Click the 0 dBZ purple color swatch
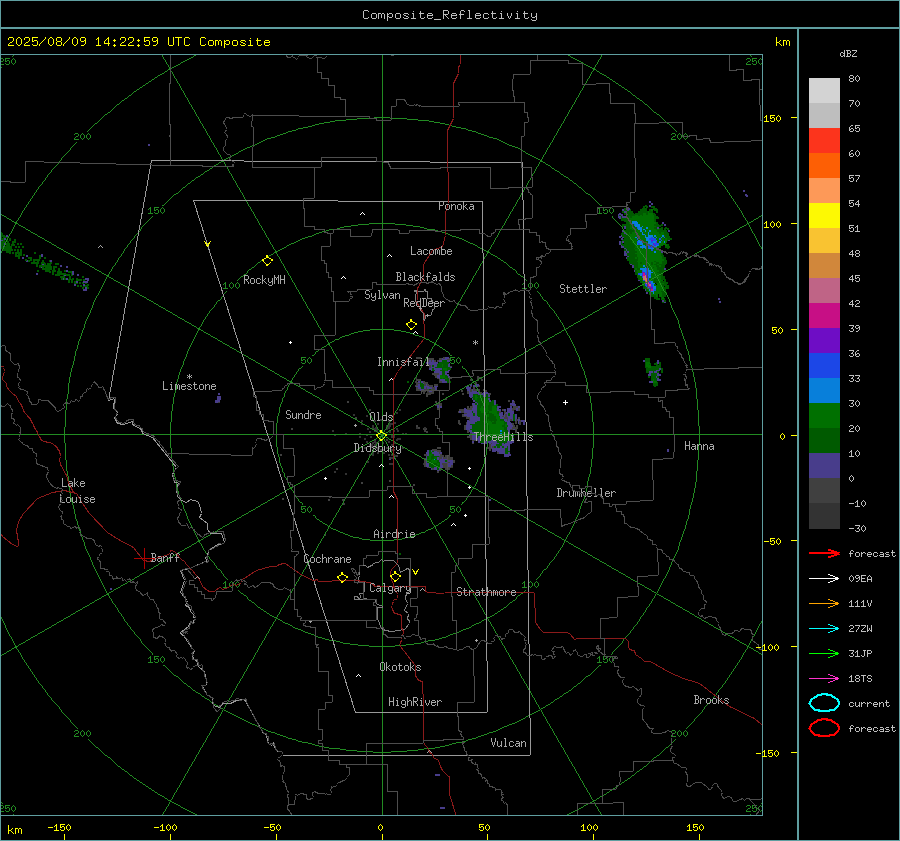This screenshot has height=841, width=900. click(x=824, y=465)
